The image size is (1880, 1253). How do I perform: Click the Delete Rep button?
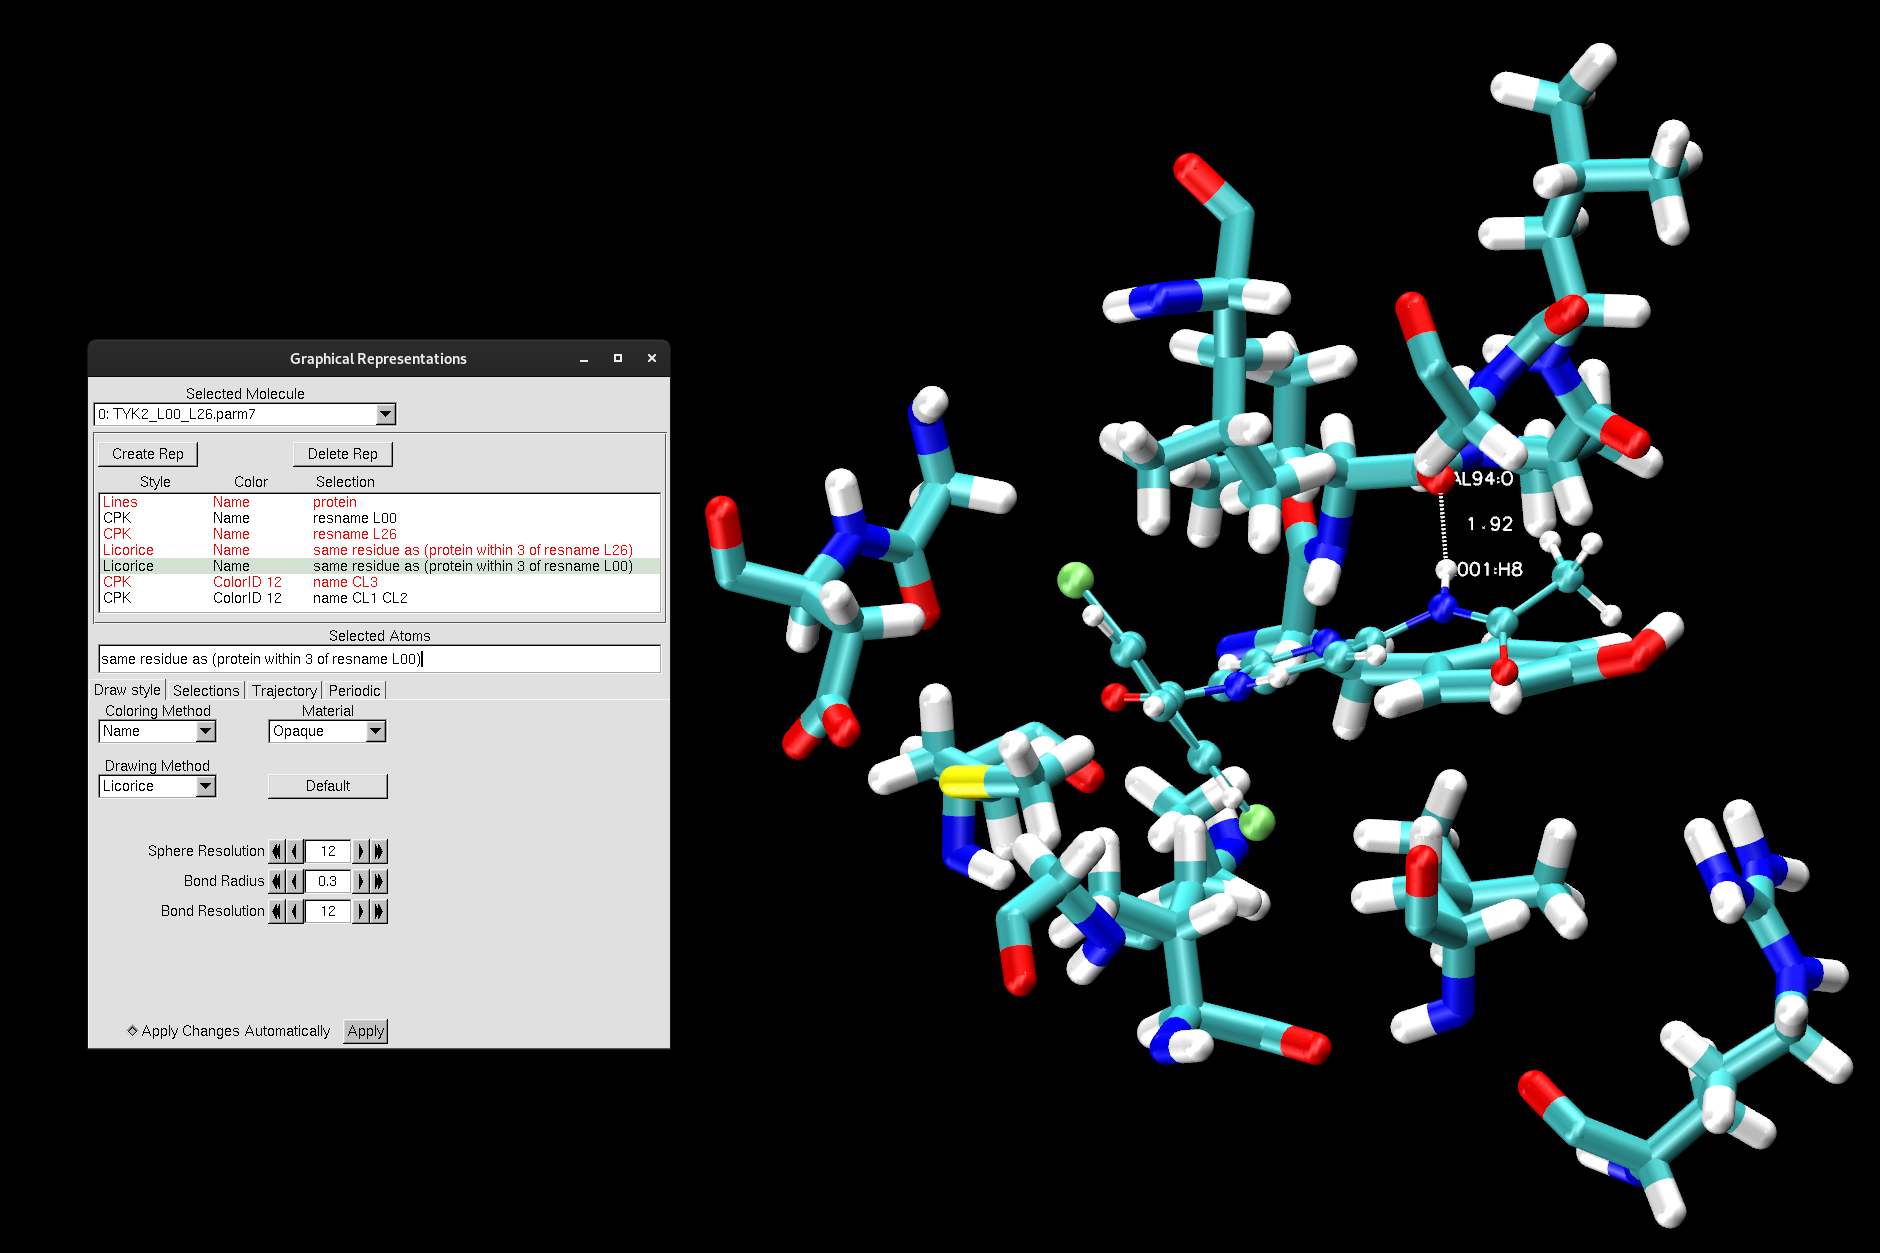coord(342,454)
